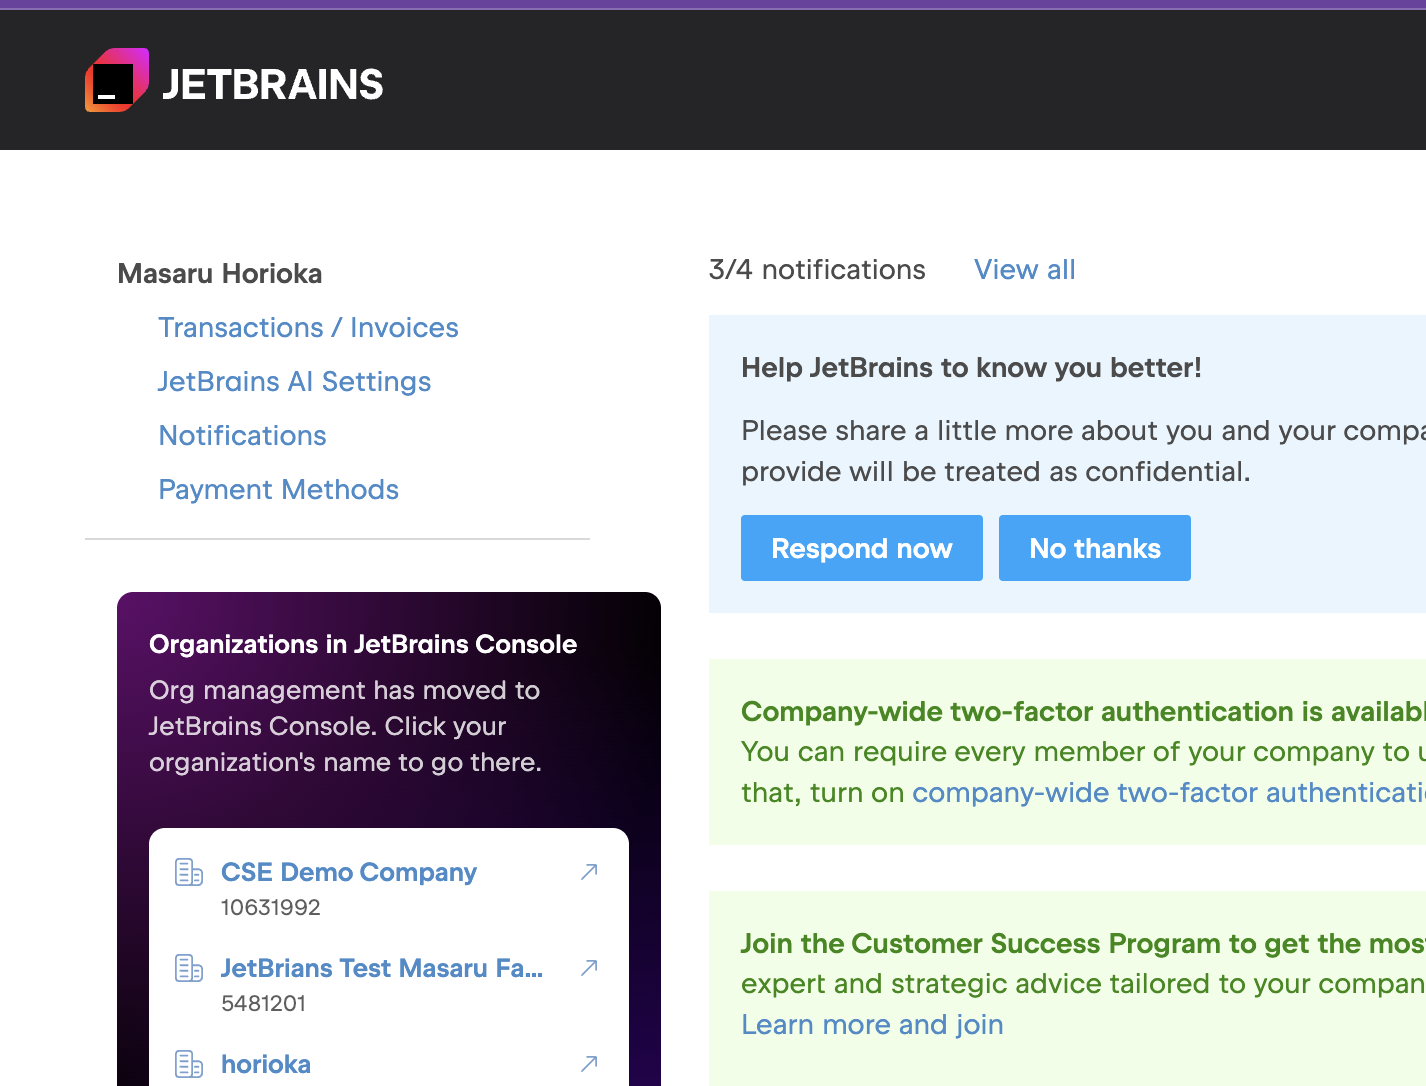
Task: Click the building icon beside JetBrians Test Masaru
Action: click(x=189, y=968)
